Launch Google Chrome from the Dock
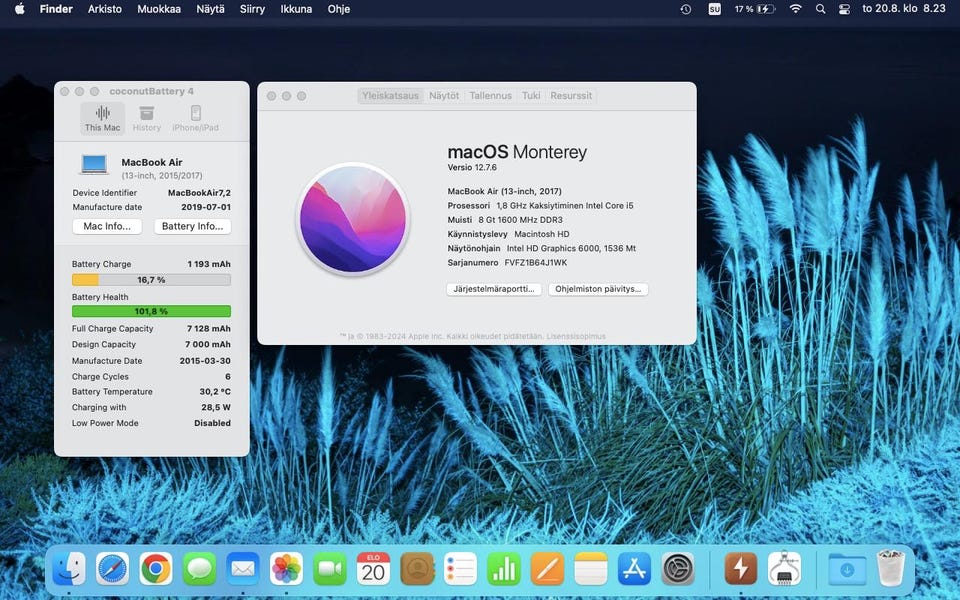 tap(156, 569)
